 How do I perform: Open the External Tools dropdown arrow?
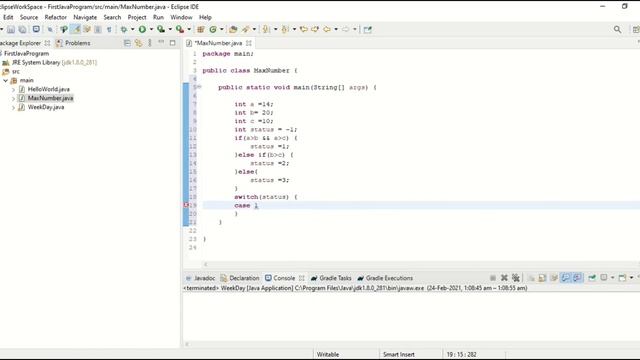(x=189, y=29)
